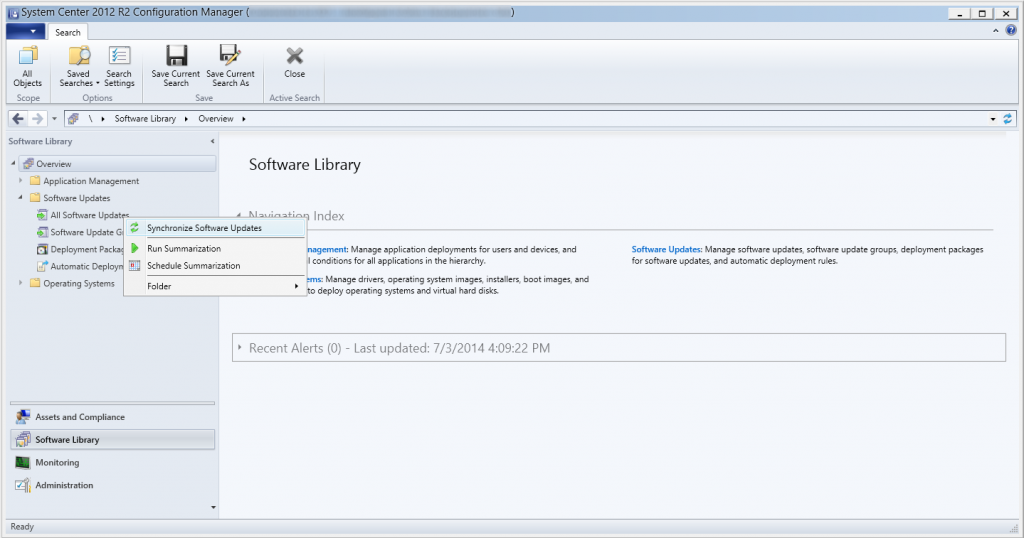This screenshot has height=538, width=1024.
Task: Expand the Recent Alerts section
Action: [x=240, y=348]
